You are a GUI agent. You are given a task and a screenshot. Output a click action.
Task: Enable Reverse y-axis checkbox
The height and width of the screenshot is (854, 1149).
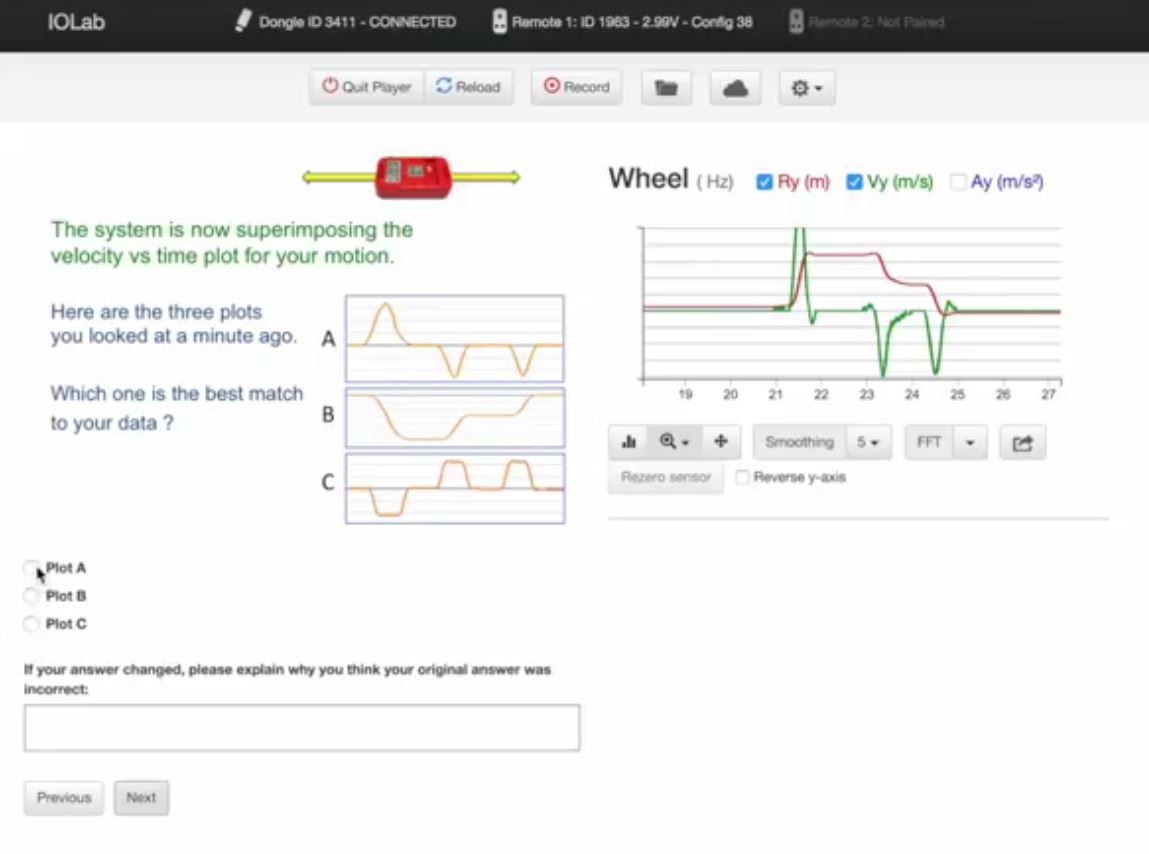(x=742, y=478)
